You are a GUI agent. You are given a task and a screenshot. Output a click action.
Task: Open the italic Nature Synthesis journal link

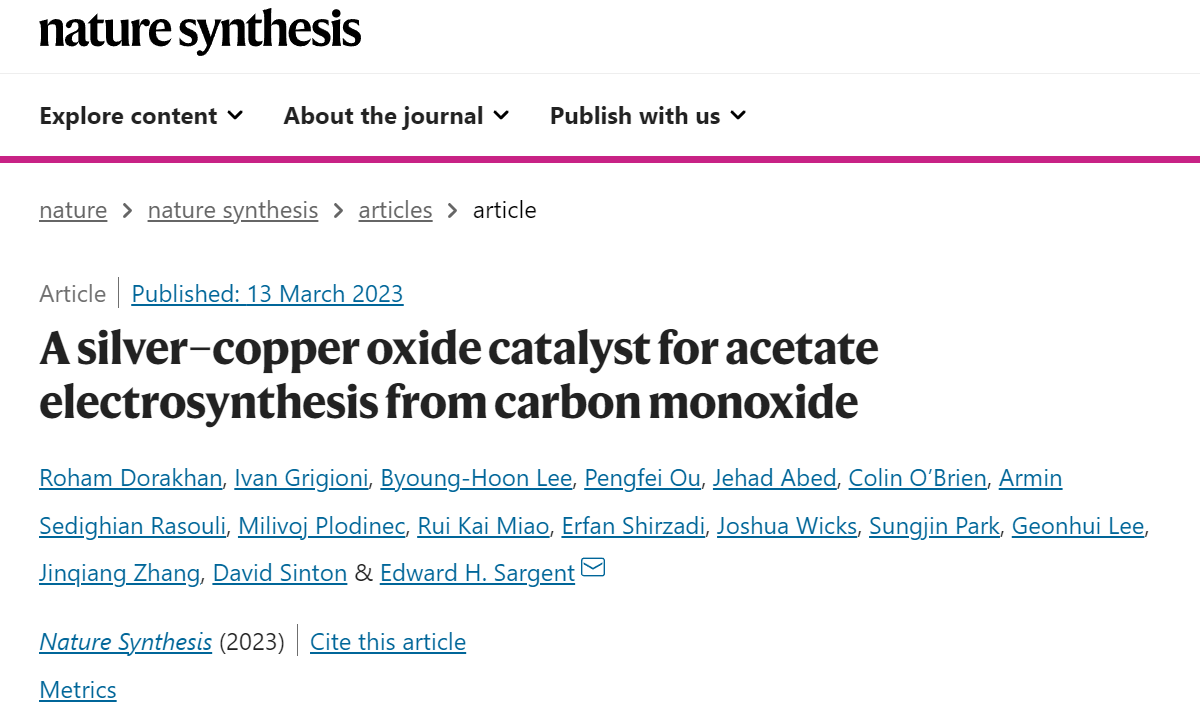(x=125, y=642)
